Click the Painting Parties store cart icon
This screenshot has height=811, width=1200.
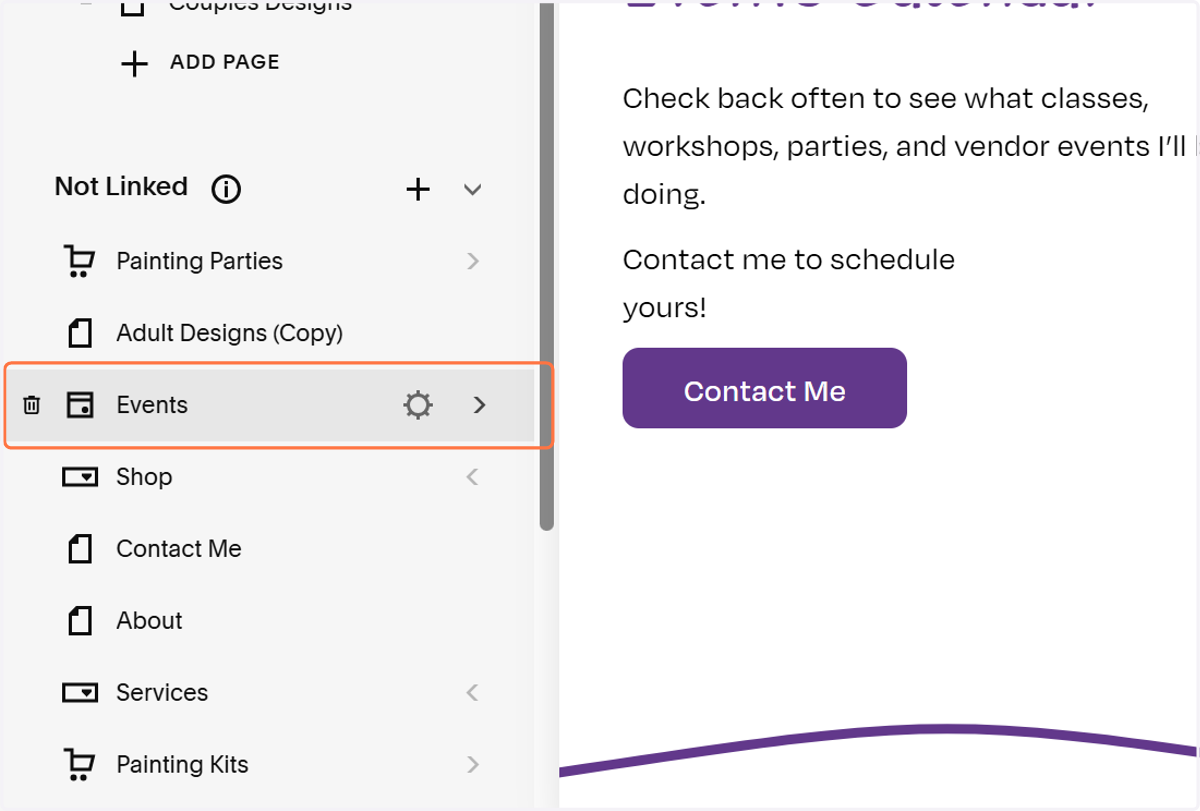pos(79,261)
